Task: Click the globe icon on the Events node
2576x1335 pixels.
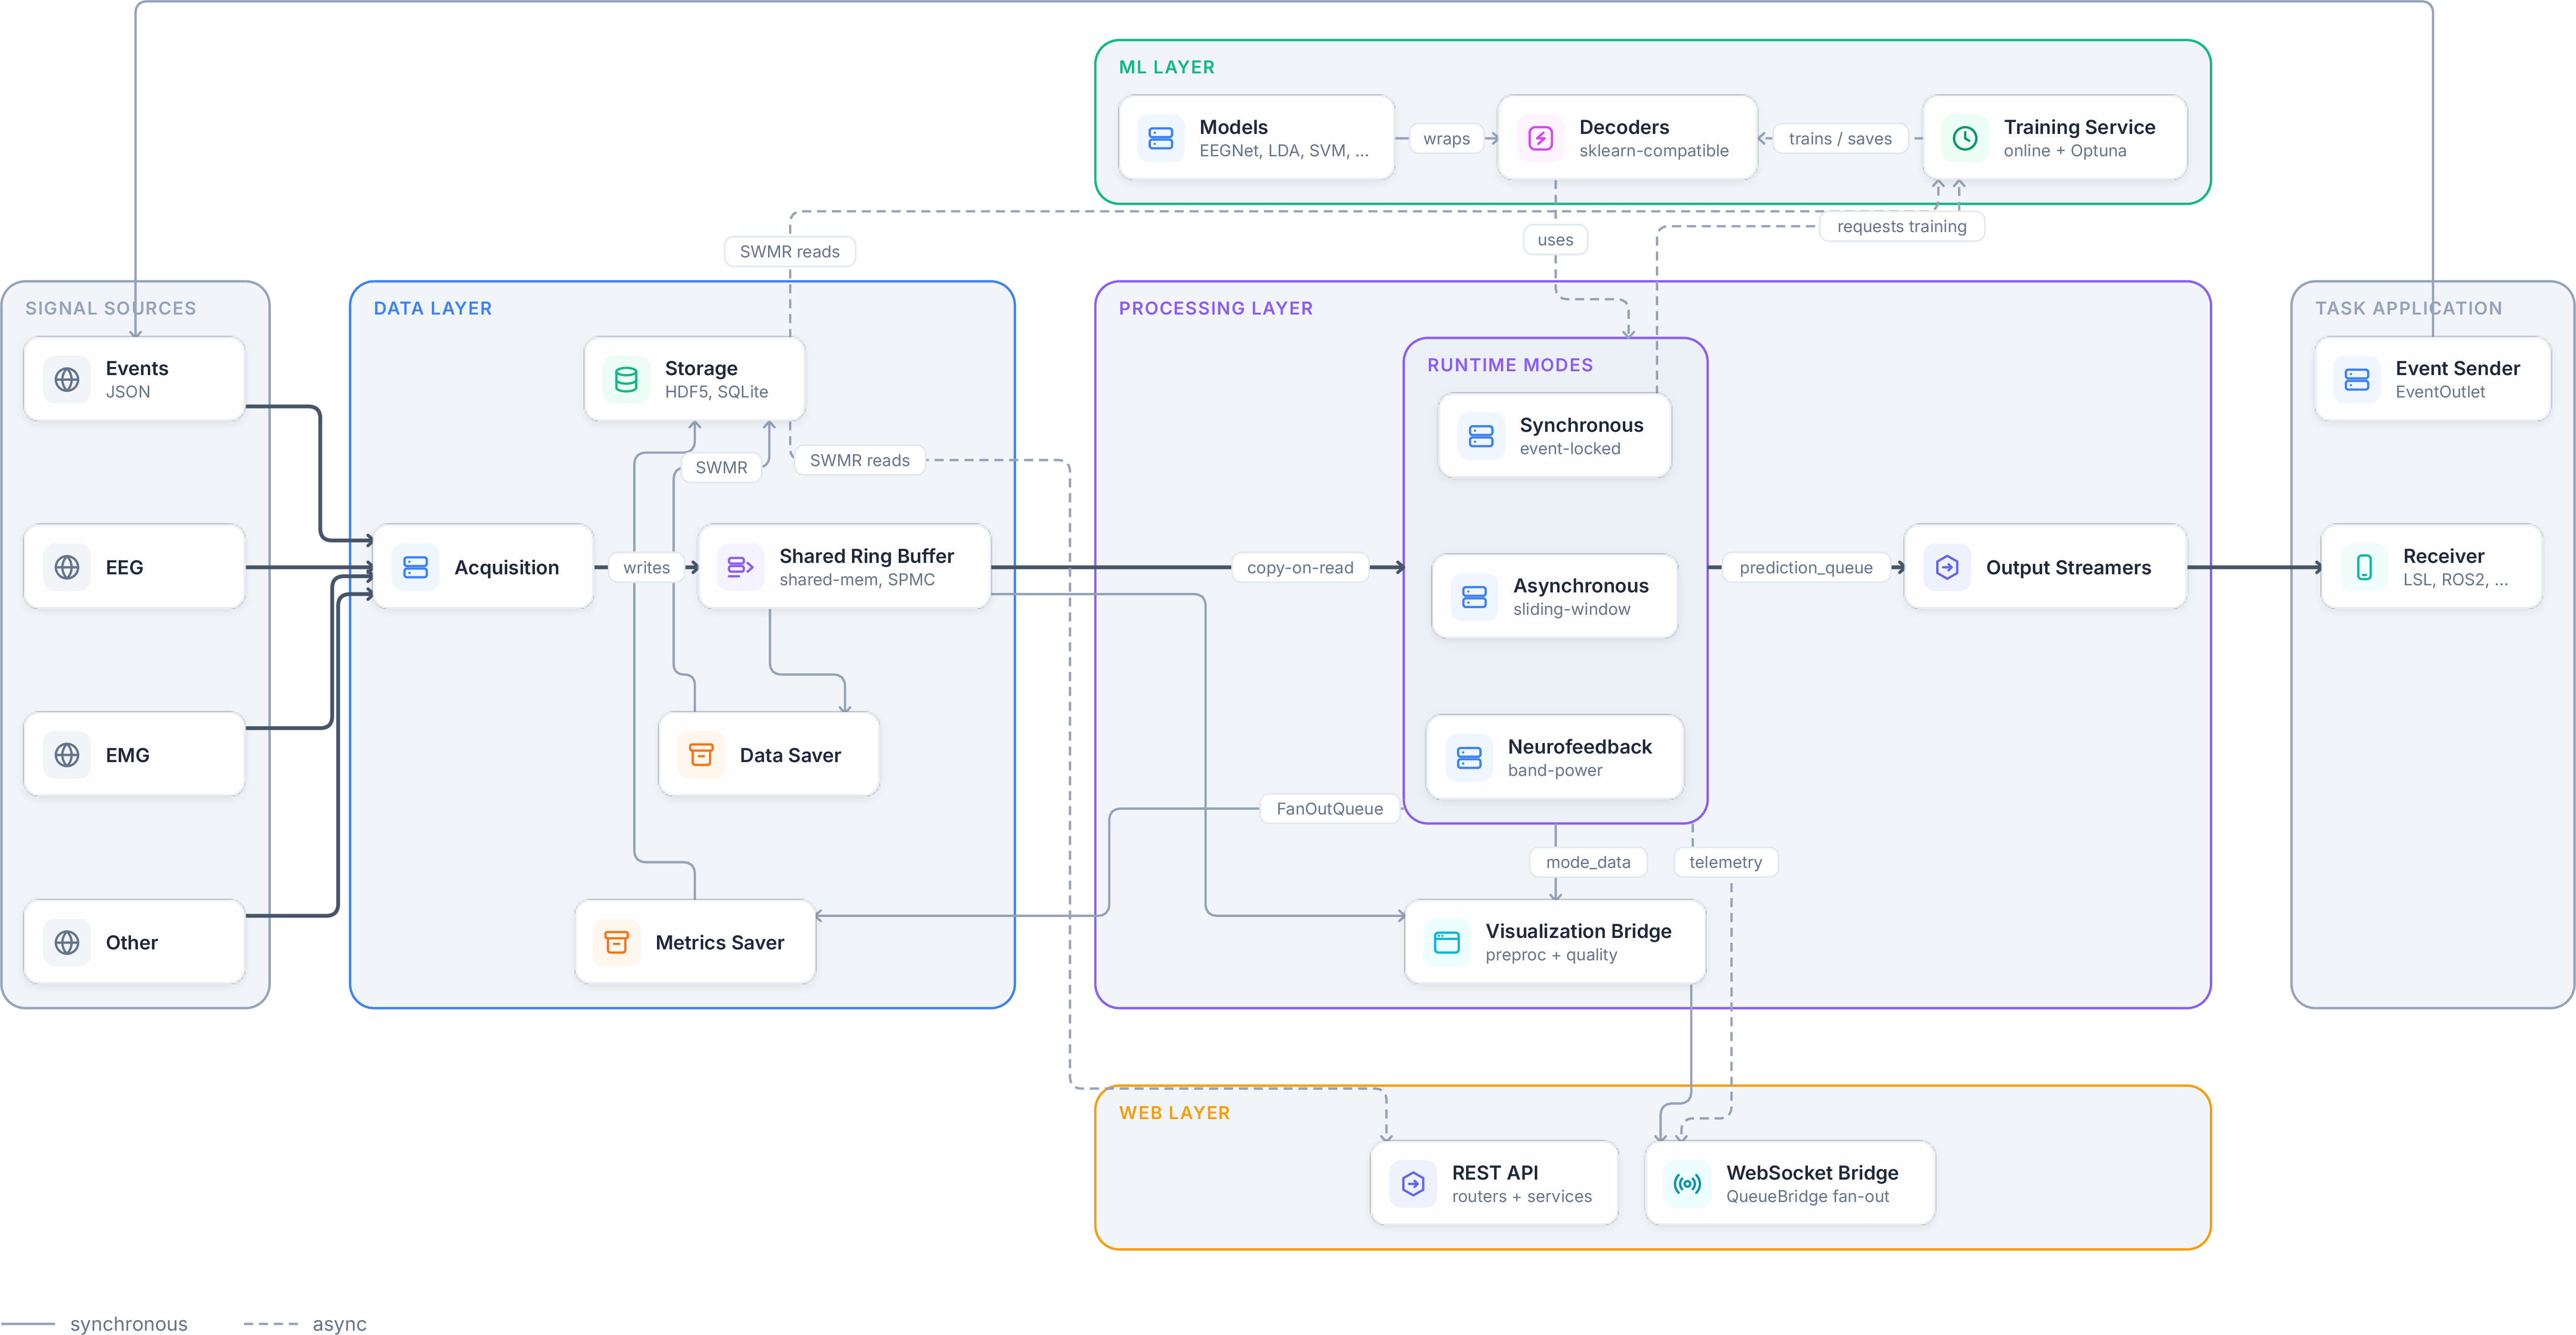Action: (x=67, y=380)
